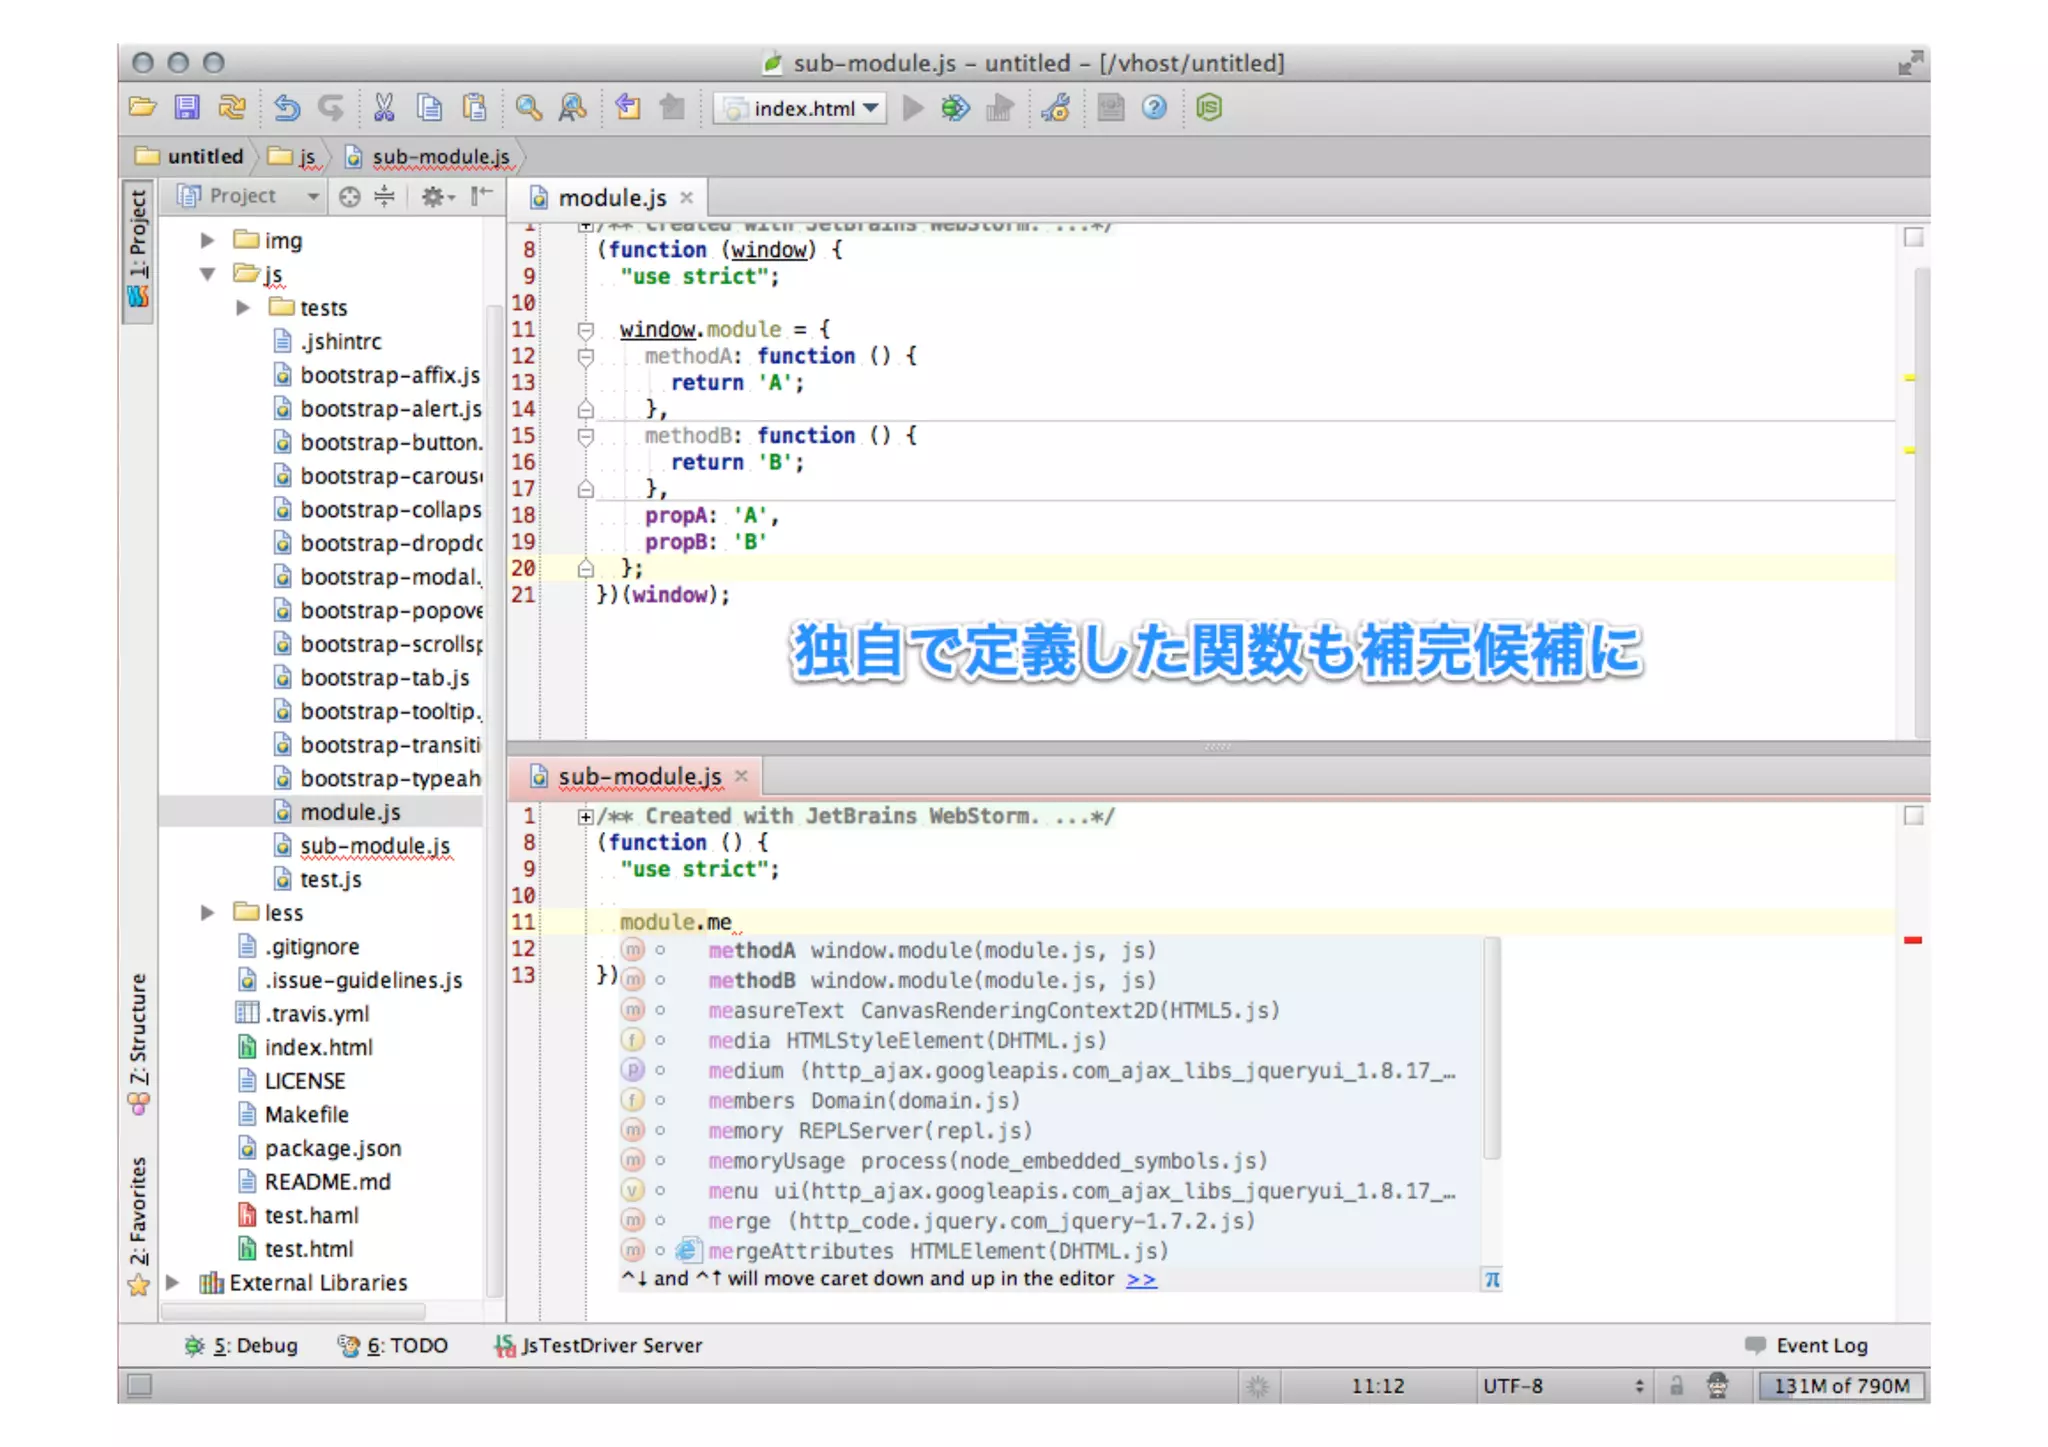
Task: Expand the img folder in the tree
Action: pos(207,240)
